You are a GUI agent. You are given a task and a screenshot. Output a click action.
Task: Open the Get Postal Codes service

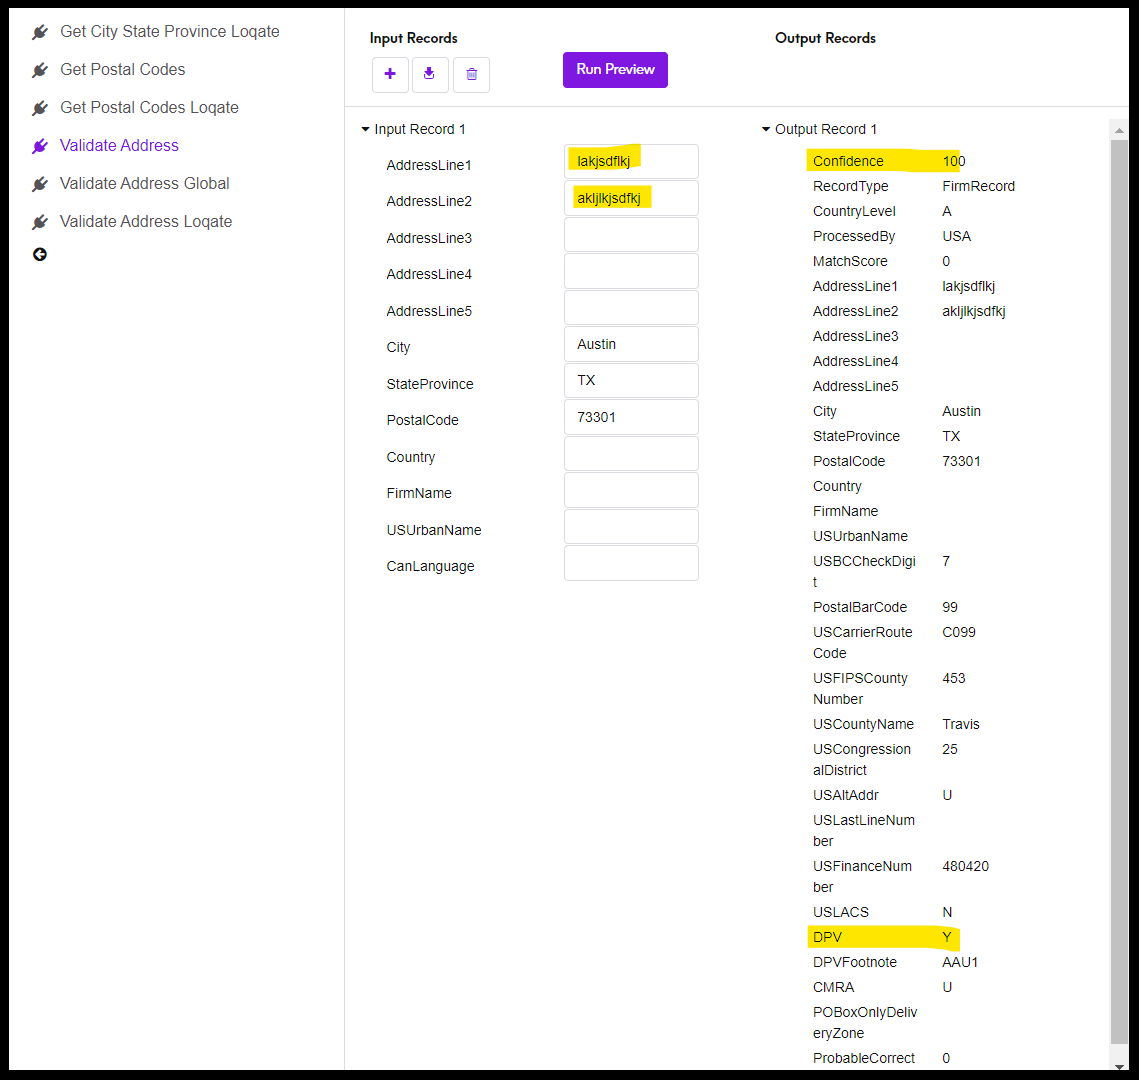coord(122,69)
